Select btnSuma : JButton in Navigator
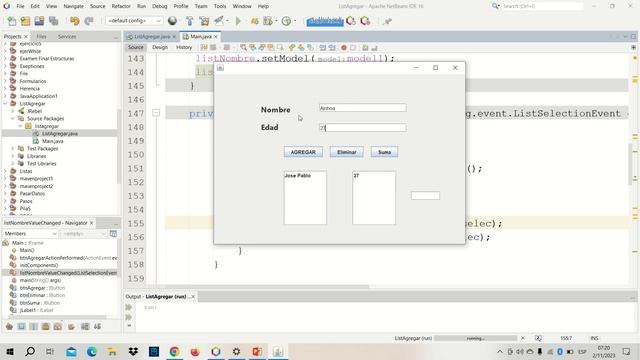The height and width of the screenshot is (360, 640). click(40, 303)
